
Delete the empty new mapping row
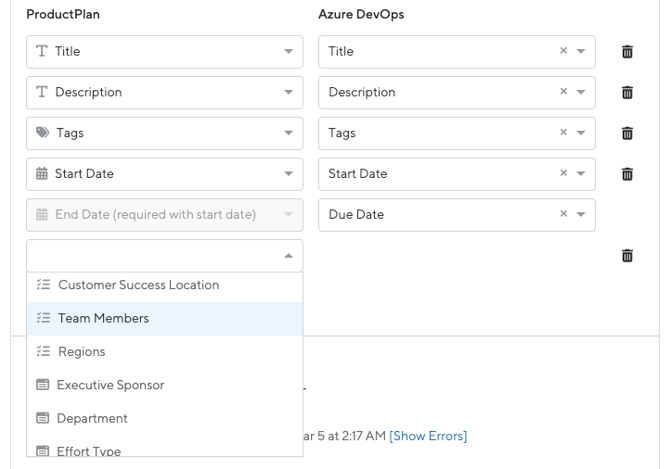pos(627,256)
